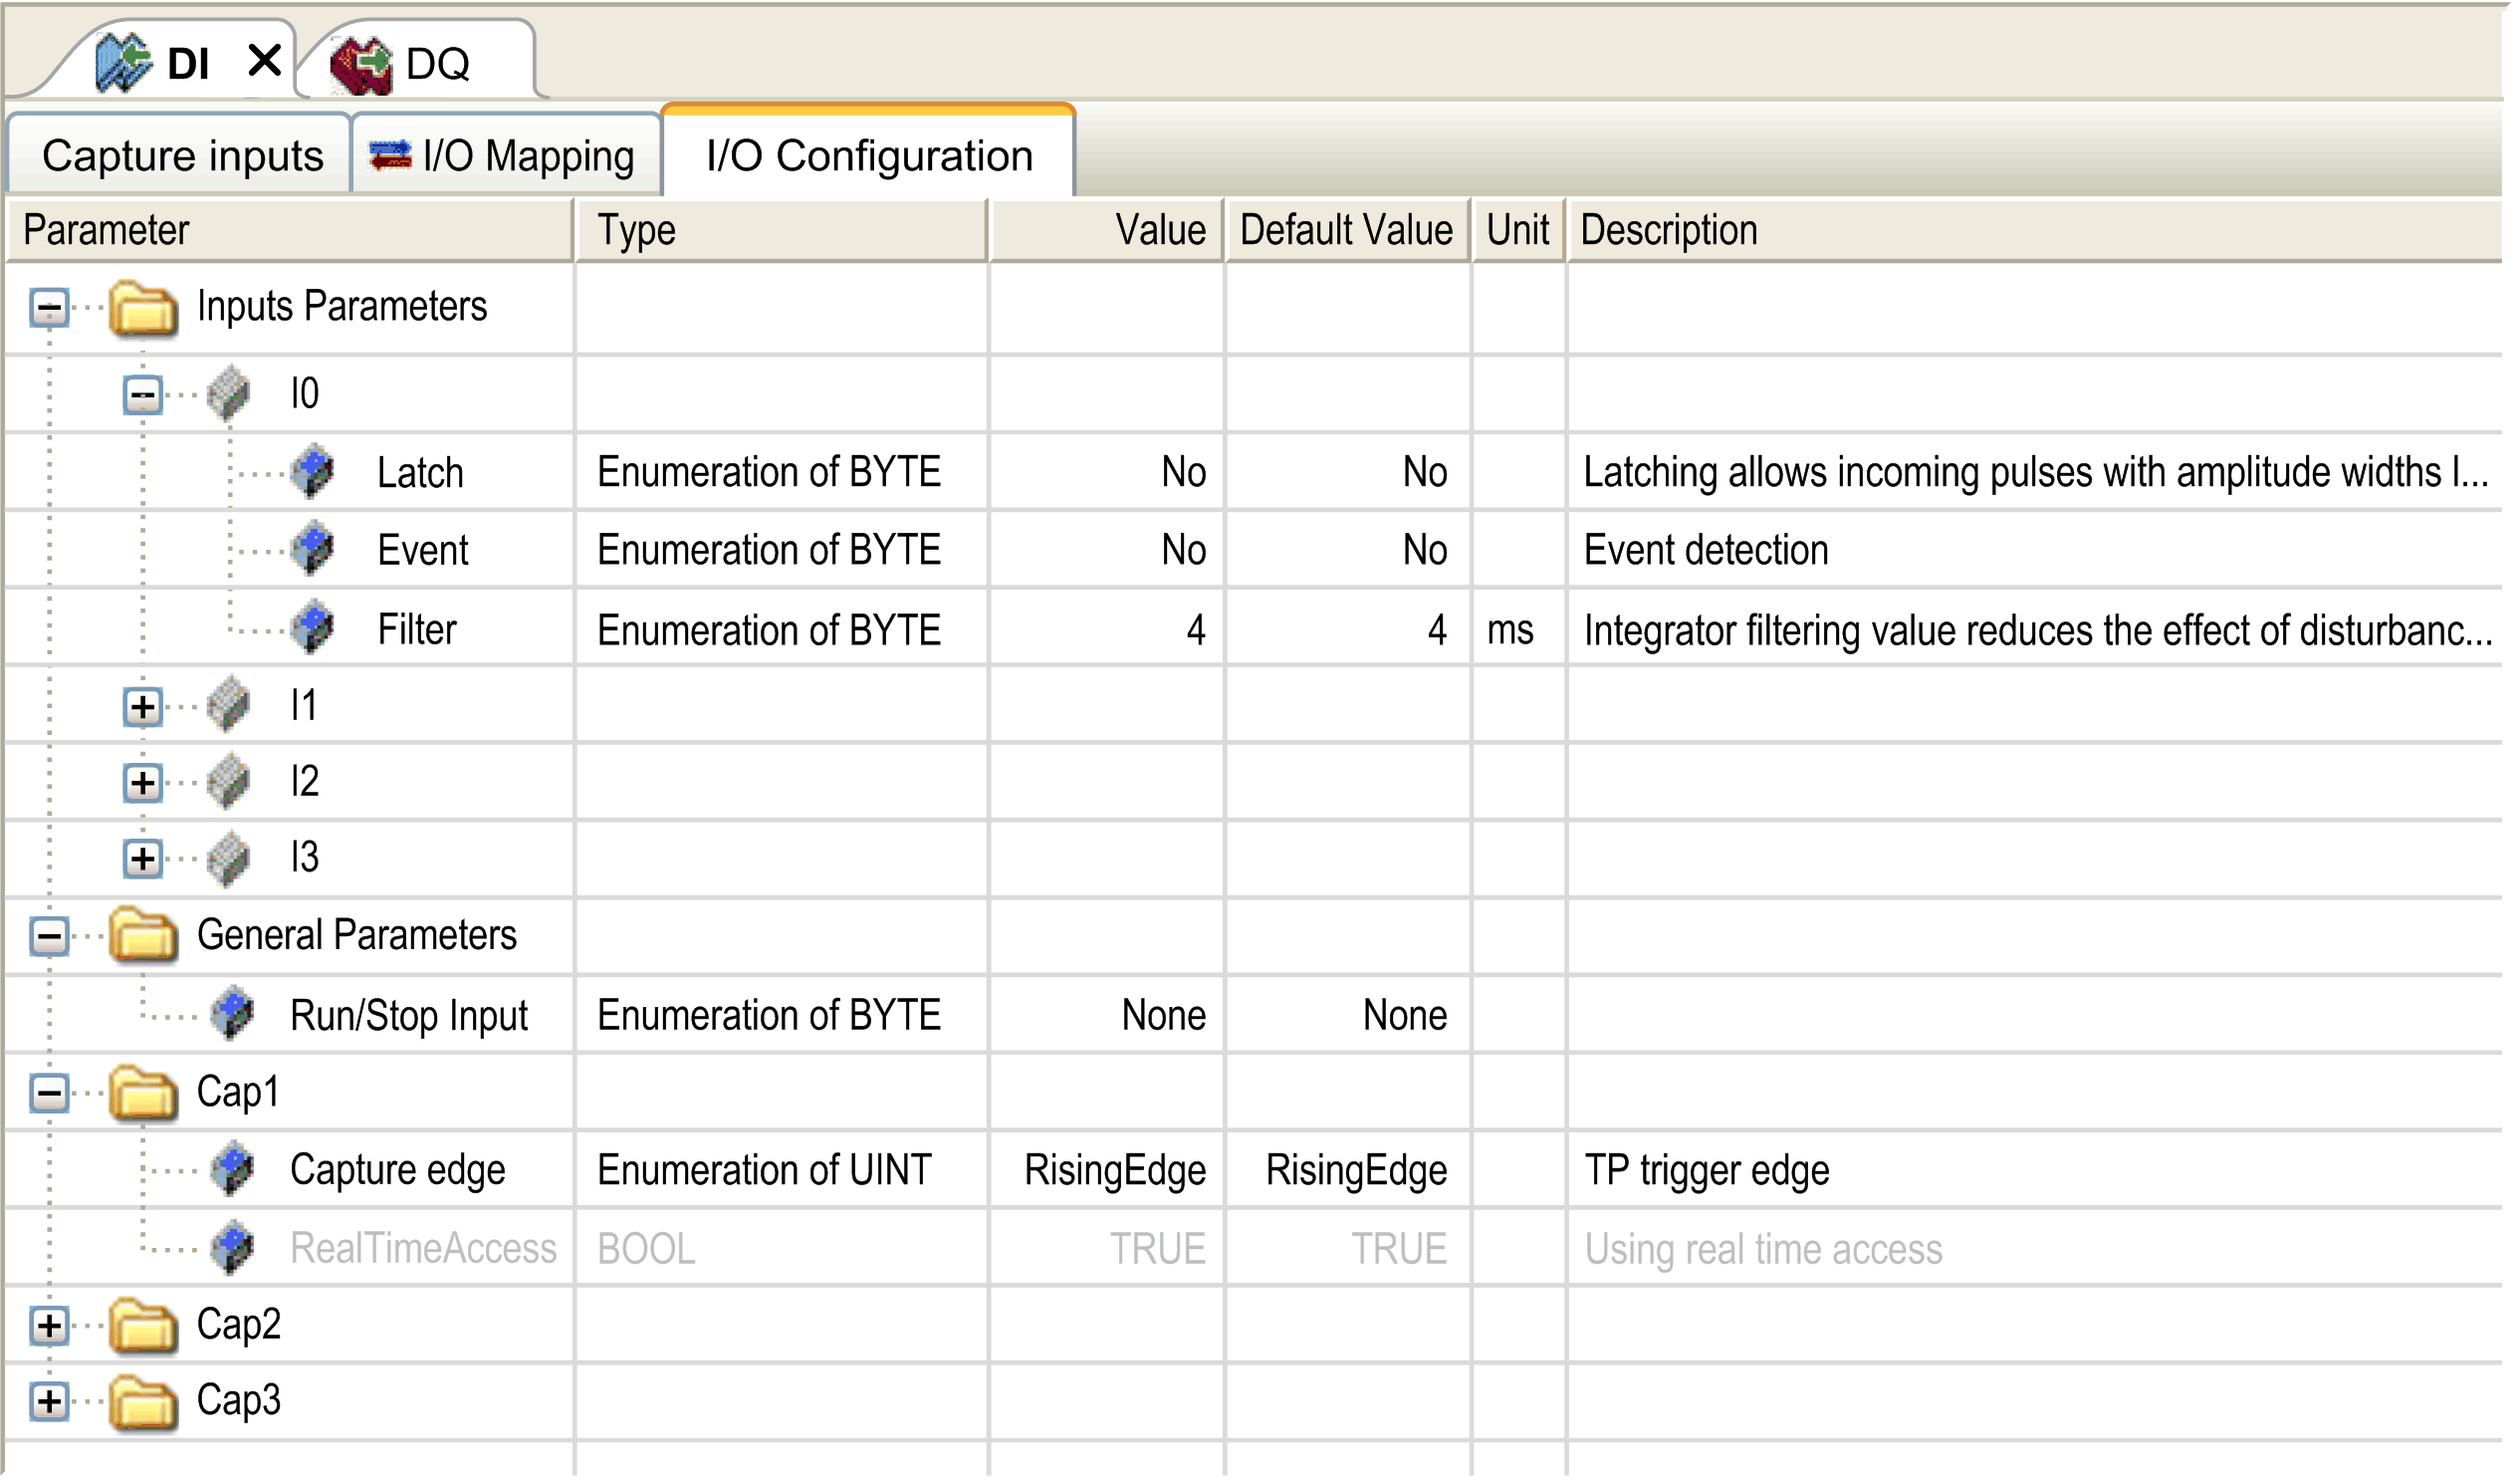
Task: Click the Inputs Parameters folder icon
Action: pos(143,307)
